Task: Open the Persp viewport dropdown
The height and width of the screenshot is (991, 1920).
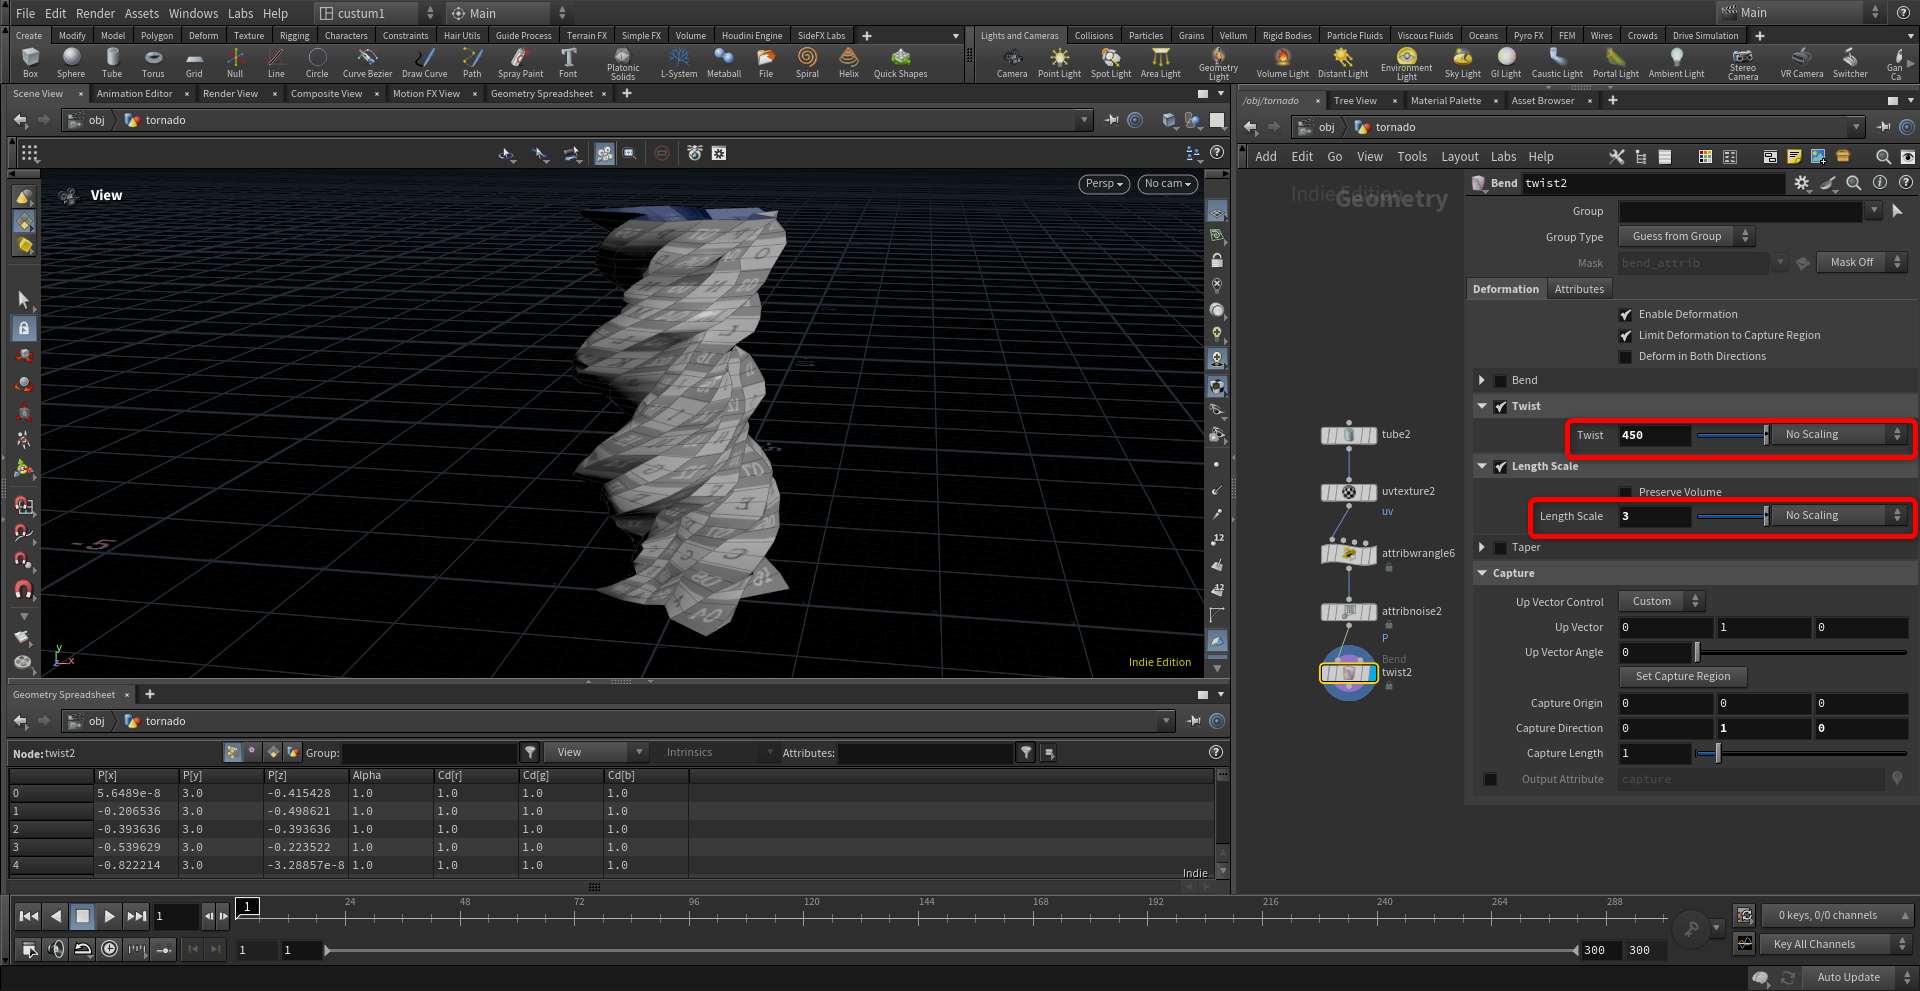Action: tap(1105, 184)
